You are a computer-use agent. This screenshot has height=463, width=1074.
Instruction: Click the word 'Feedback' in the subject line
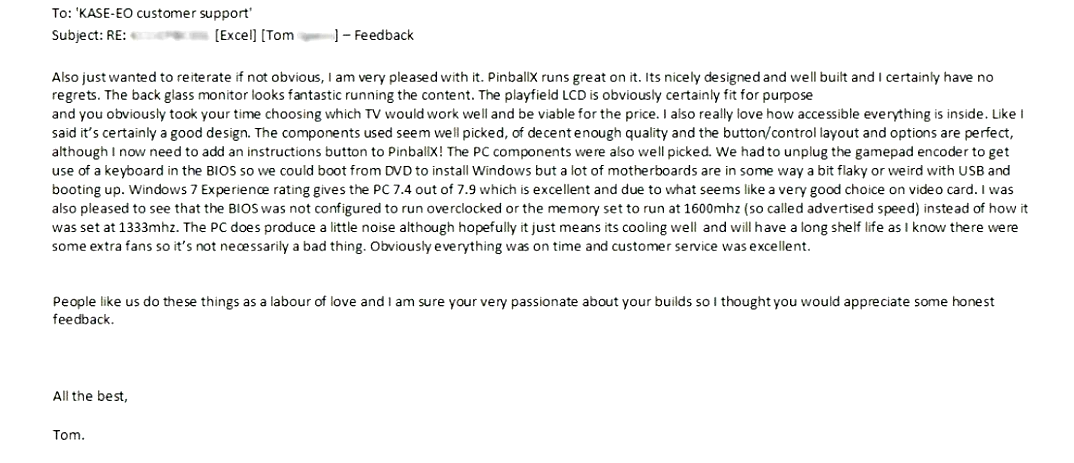pyautogui.click(x=384, y=35)
